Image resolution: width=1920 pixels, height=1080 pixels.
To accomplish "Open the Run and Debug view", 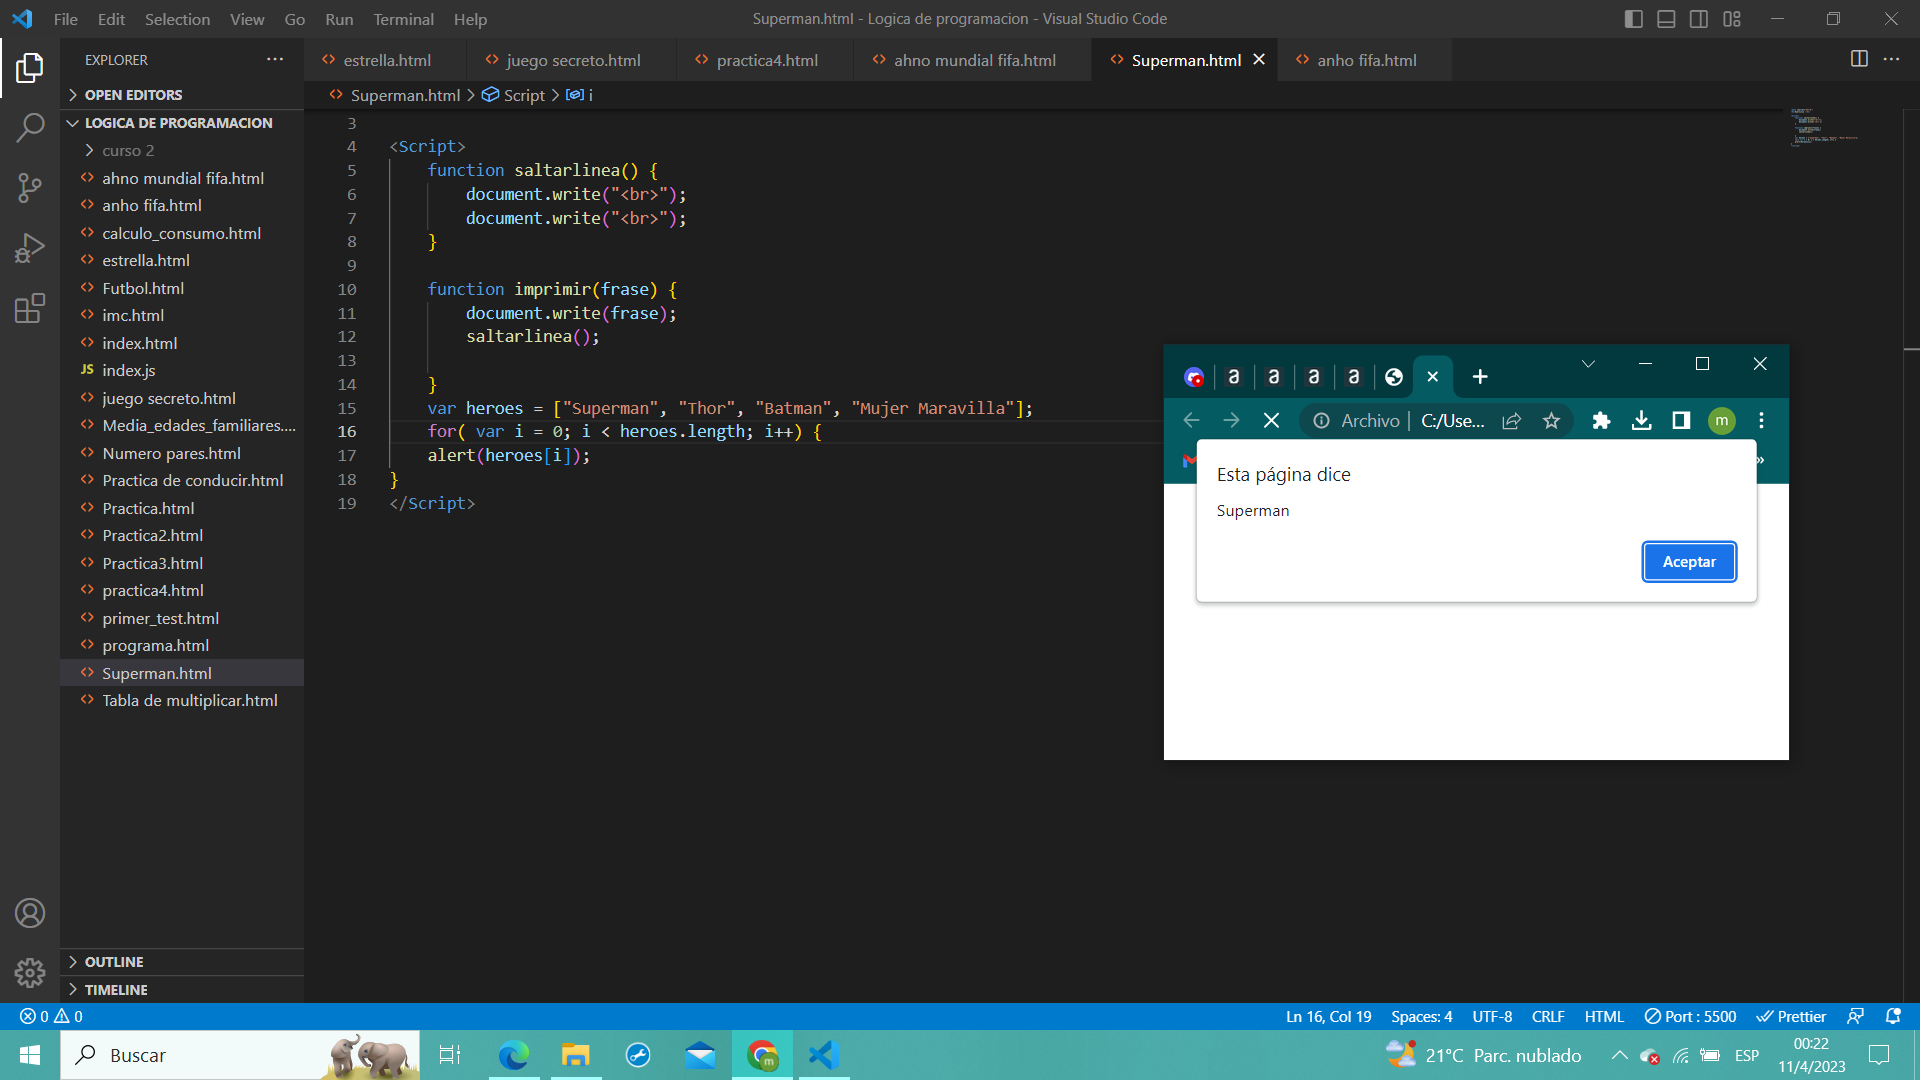I will click(x=30, y=247).
